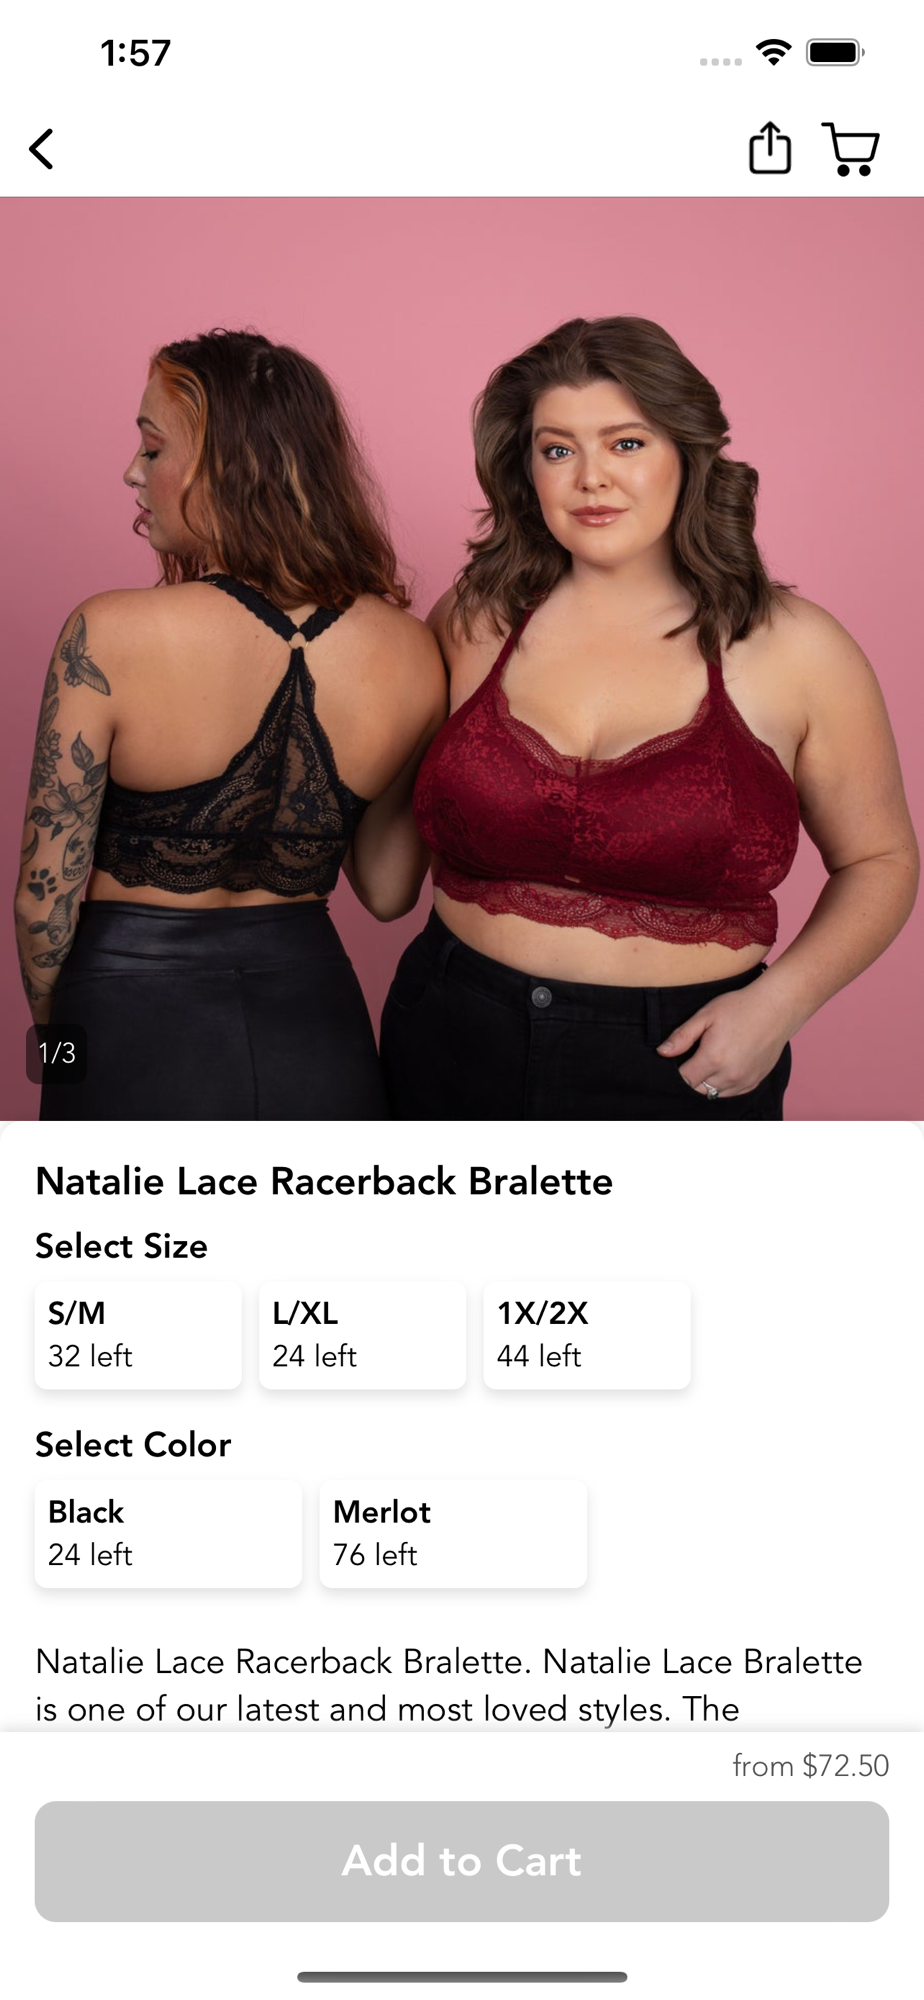The width and height of the screenshot is (924, 2000).
Task: Tap the Select Size heading
Action: pos(121,1246)
